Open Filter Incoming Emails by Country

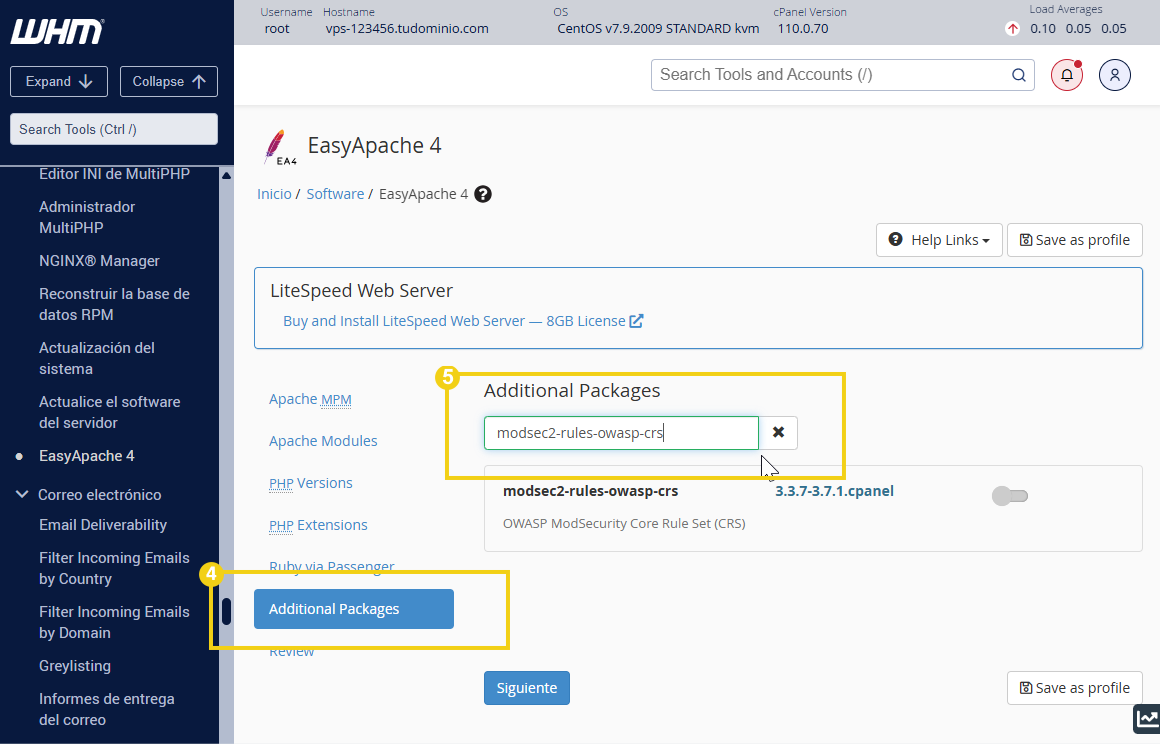click(x=115, y=568)
